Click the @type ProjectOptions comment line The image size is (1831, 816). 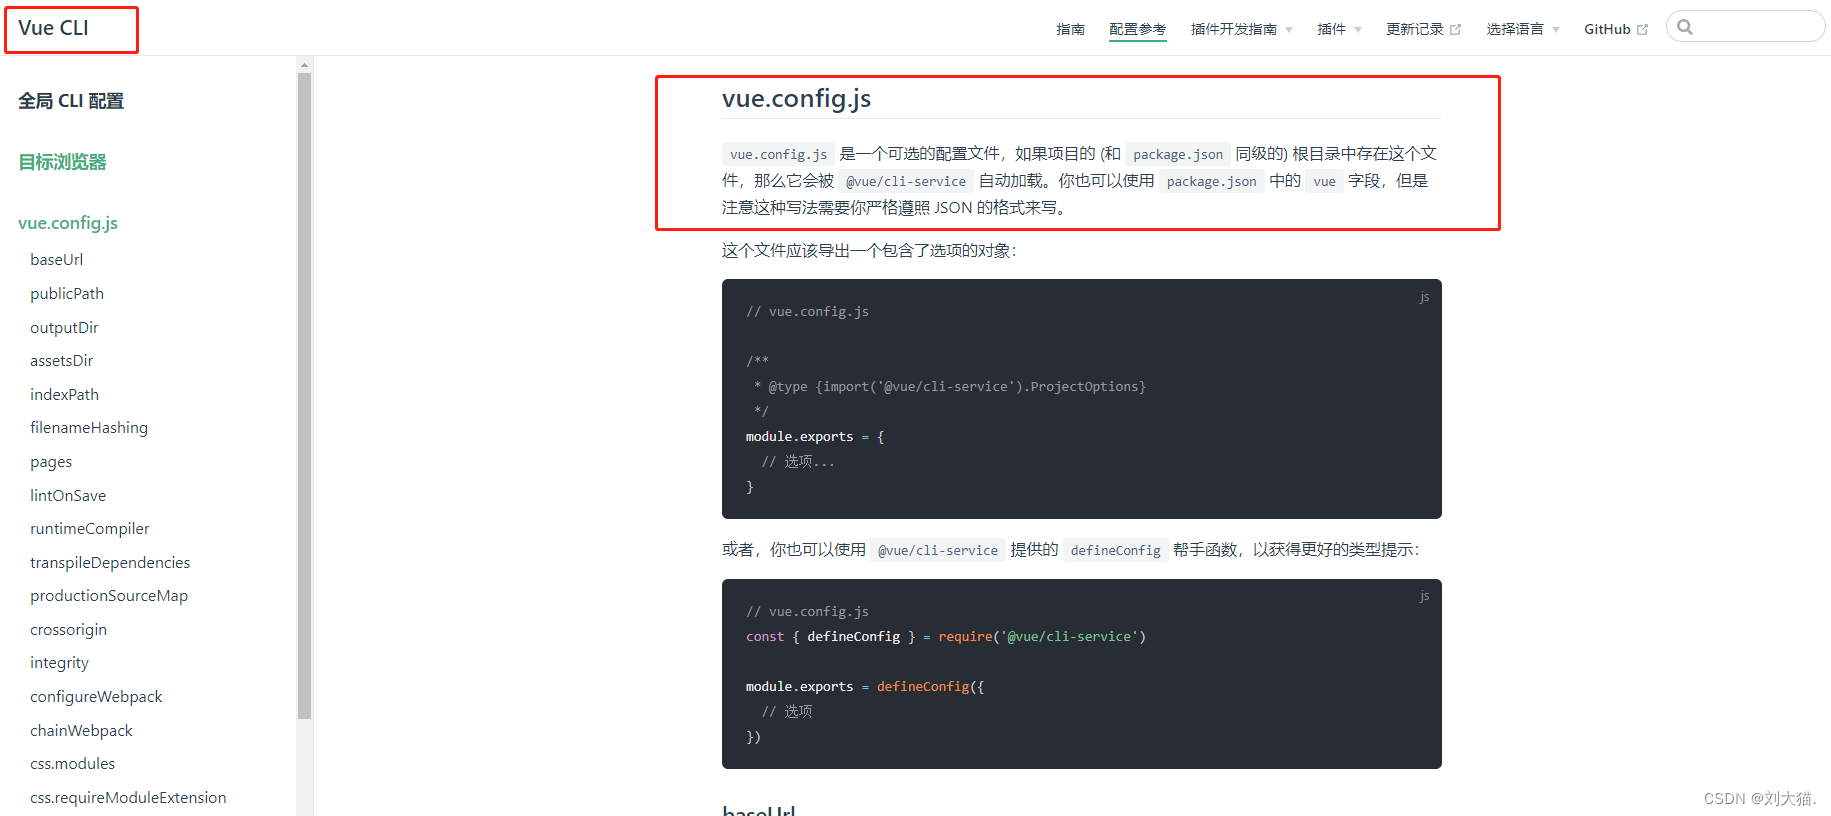click(950, 386)
